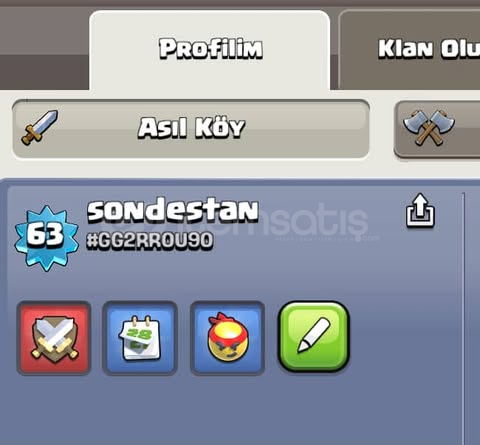Image resolution: width=480 pixels, height=445 pixels.
Task: Select the crossed axes builder base icon
Action: (428, 127)
